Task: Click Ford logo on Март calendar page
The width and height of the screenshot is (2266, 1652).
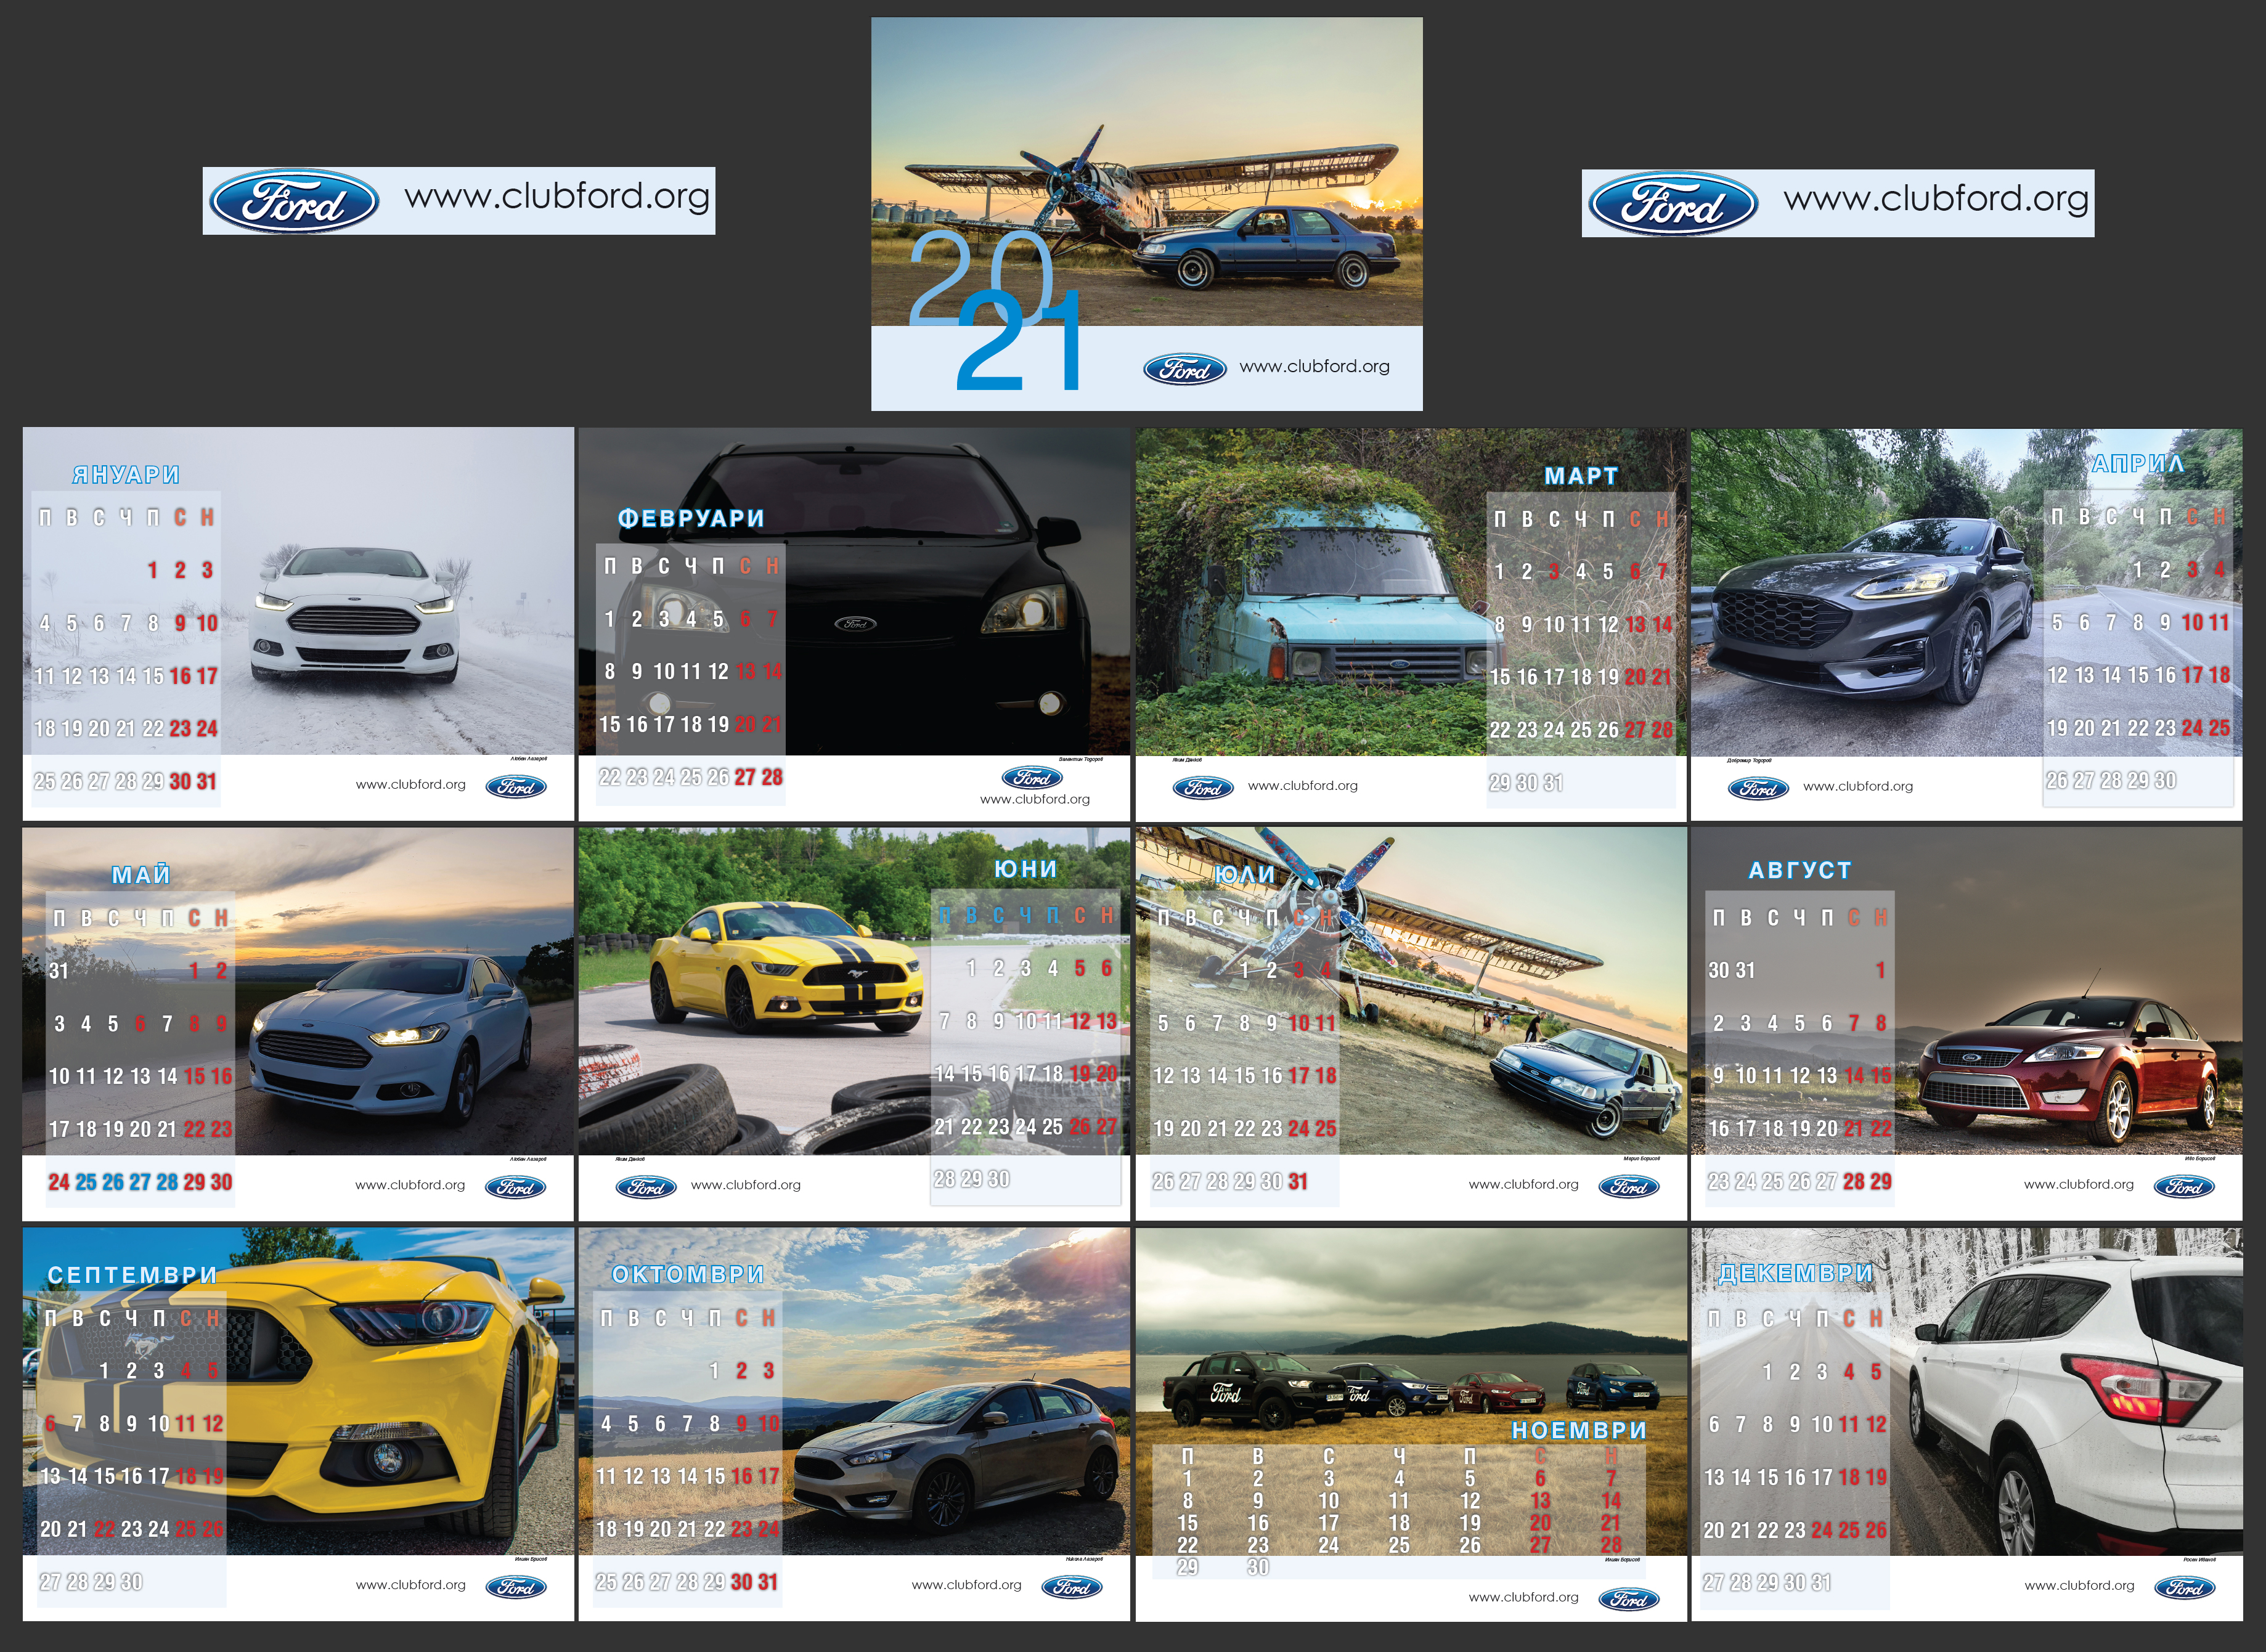Action: tap(1203, 787)
